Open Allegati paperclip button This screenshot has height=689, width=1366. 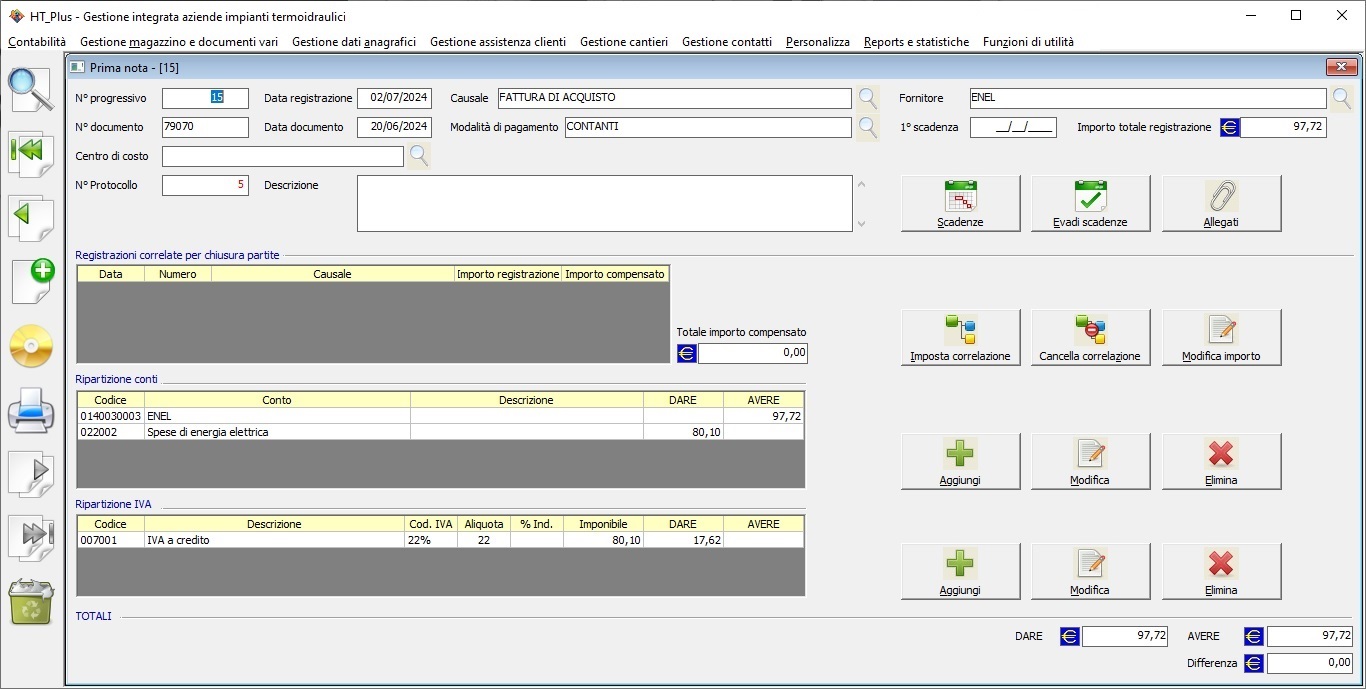point(1221,204)
